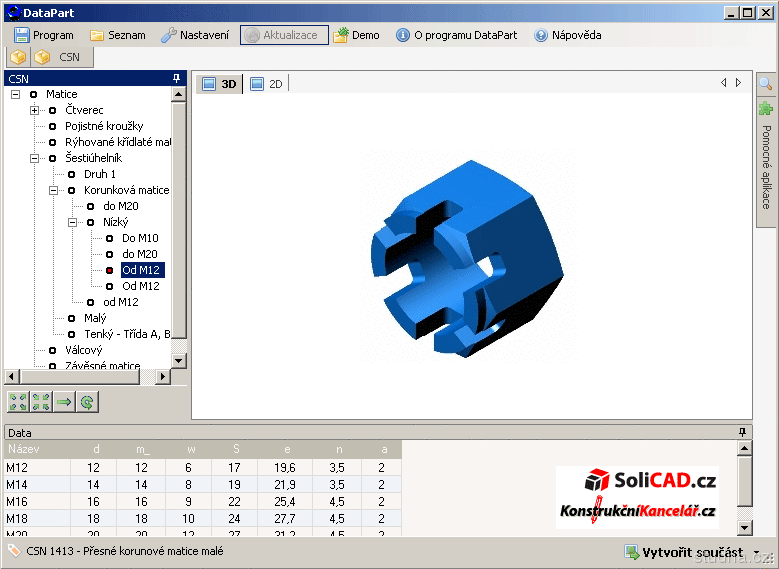Click the first yellow box icon beside CSN
Viewport: 779px width, 569px height.
point(19,57)
